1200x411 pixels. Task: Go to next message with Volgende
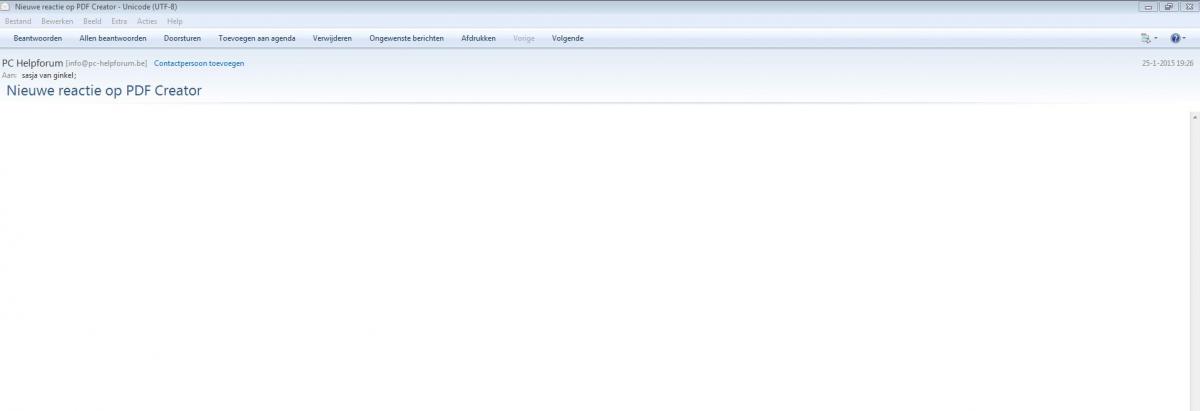568,38
